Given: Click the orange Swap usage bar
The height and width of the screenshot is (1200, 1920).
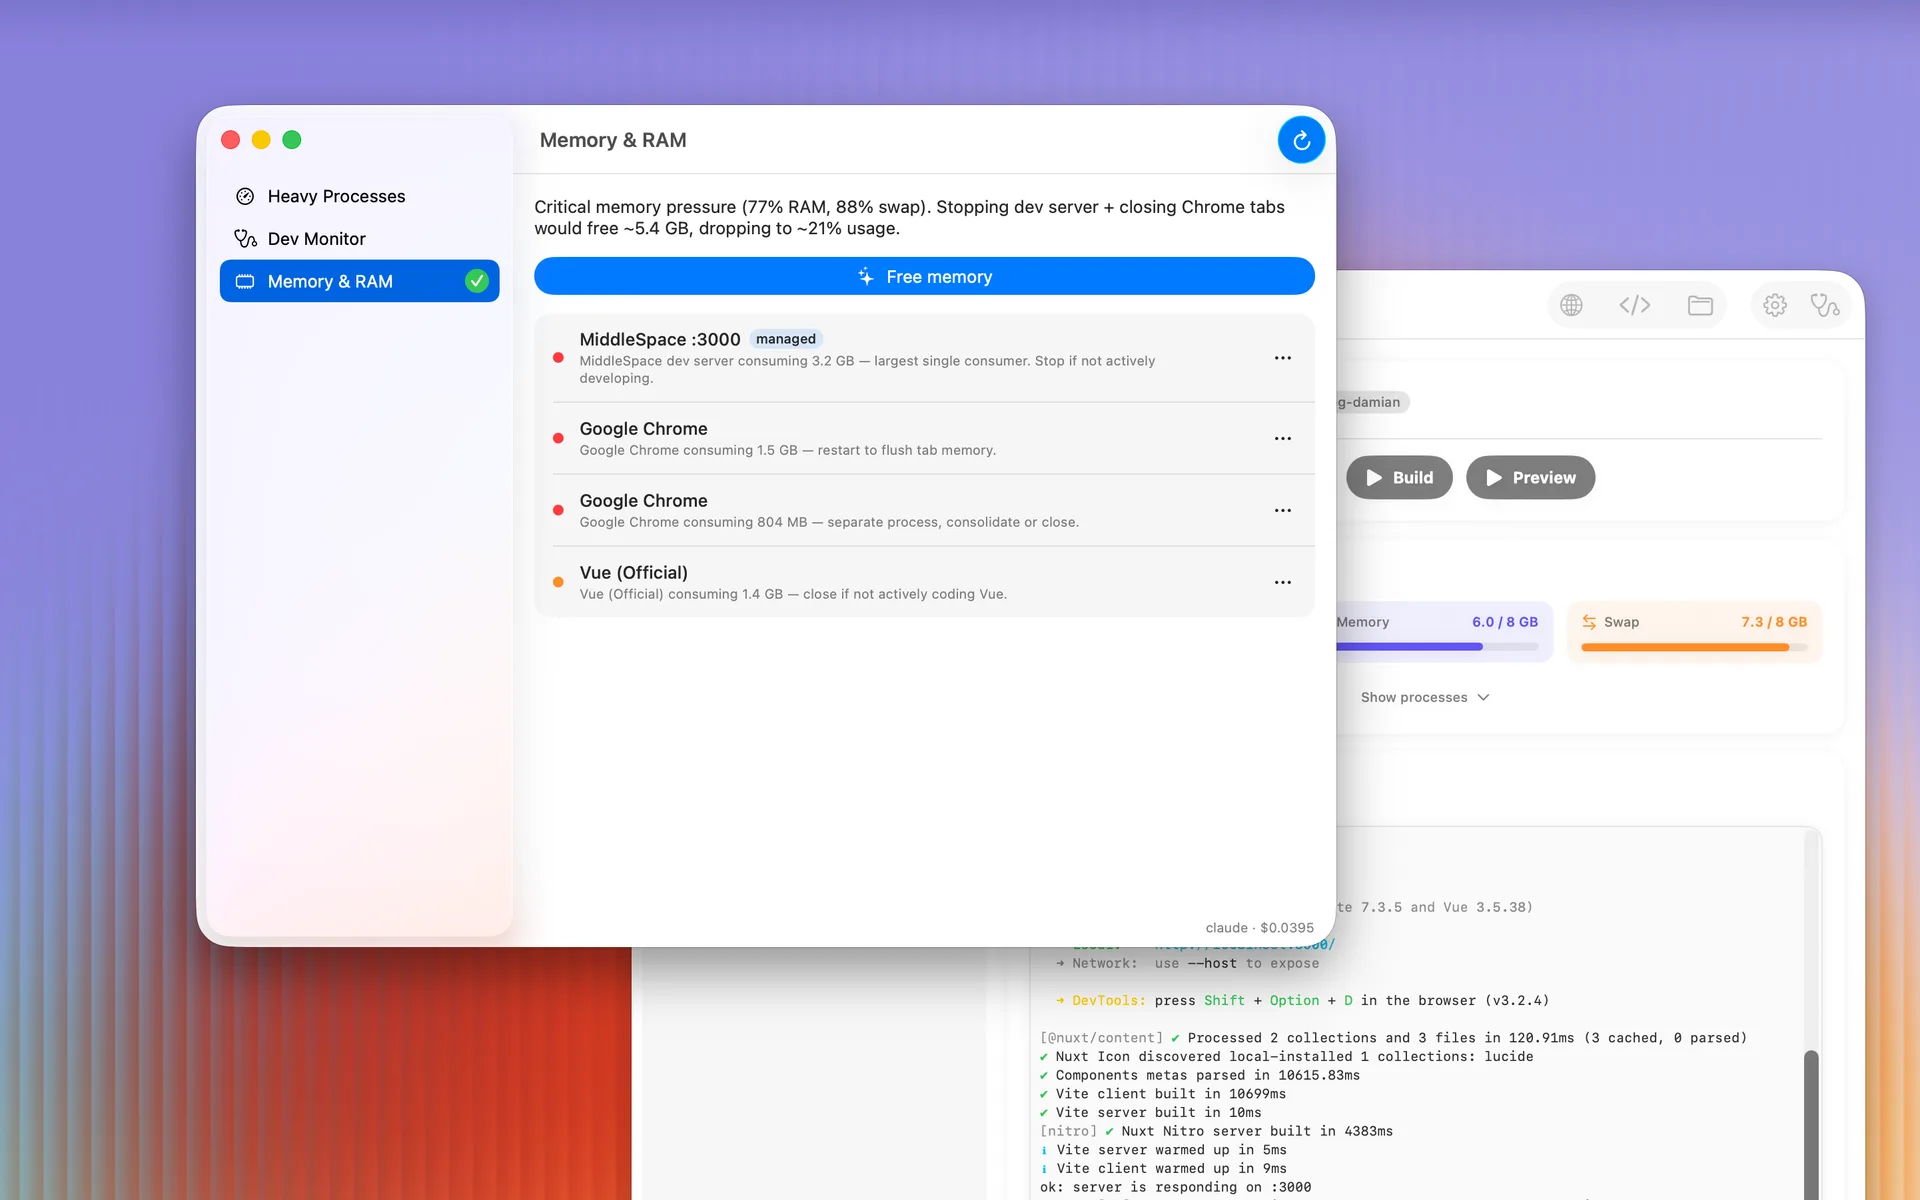Looking at the screenshot, I should 1694,647.
